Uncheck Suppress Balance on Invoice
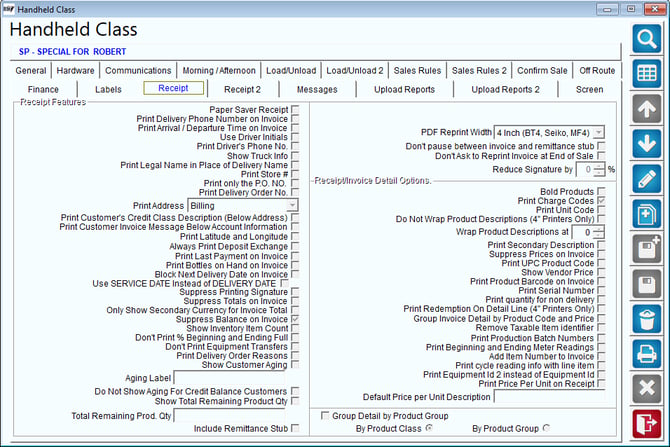The height and width of the screenshot is (447, 670). [295, 319]
